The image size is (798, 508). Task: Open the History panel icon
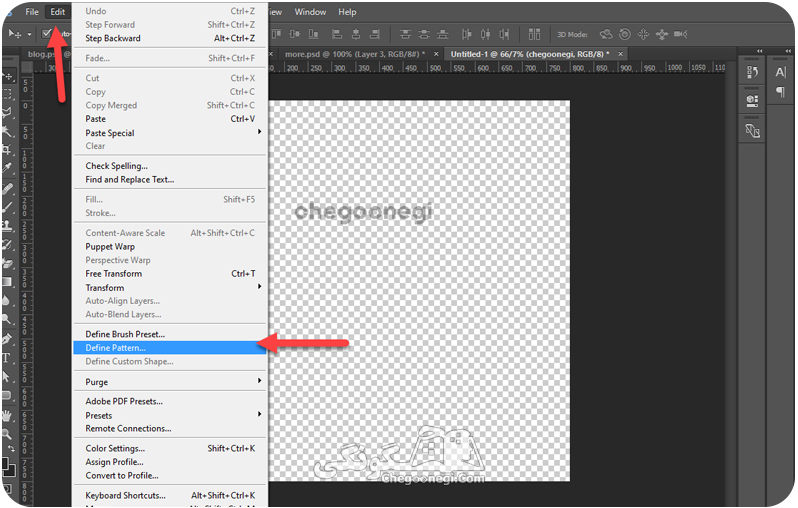tap(752, 72)
